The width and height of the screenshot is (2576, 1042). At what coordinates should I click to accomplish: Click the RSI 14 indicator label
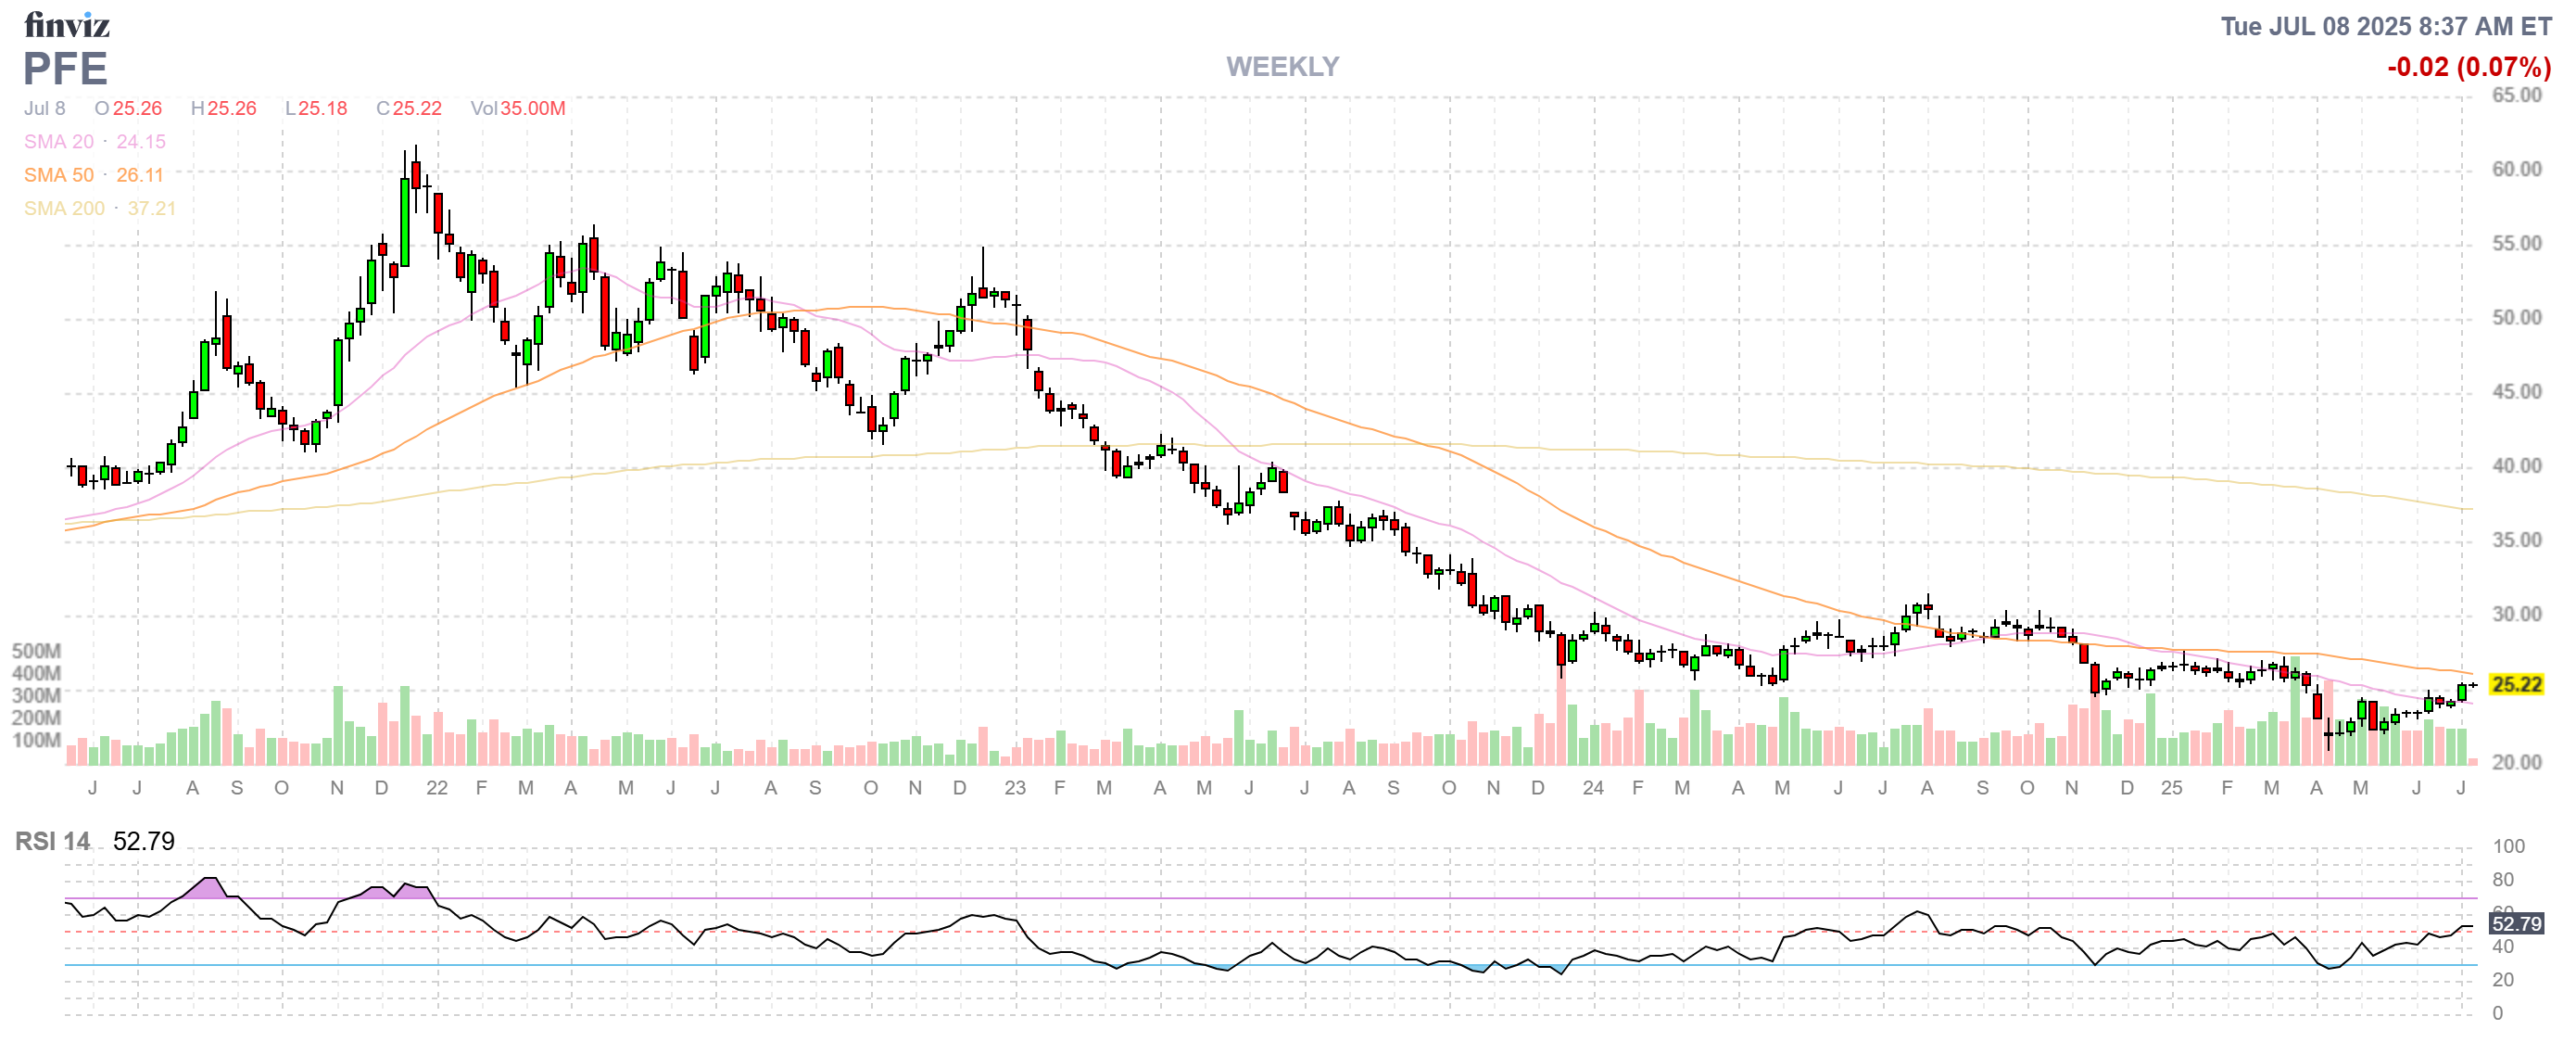(52, 841)
